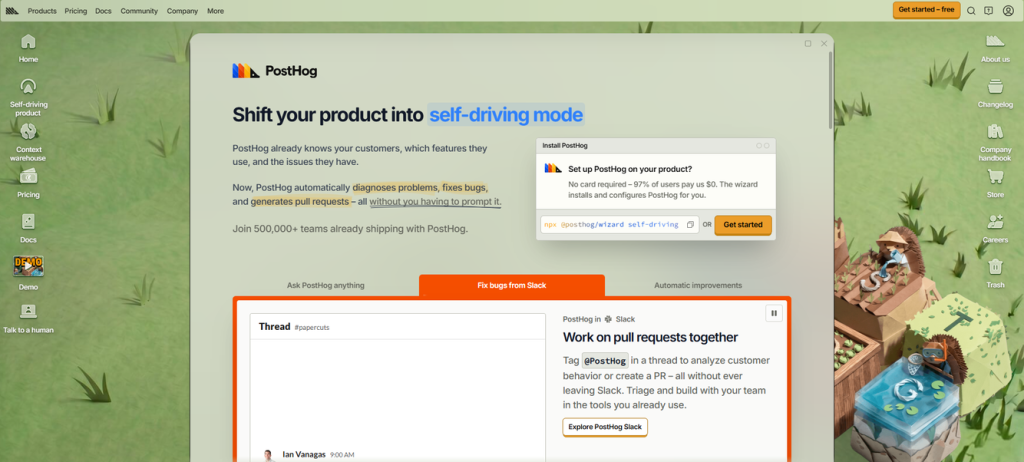This screenshot has width=1024, height=462.
Task: Open the Docs desktop icon
Action: click(x=28, y=228)
